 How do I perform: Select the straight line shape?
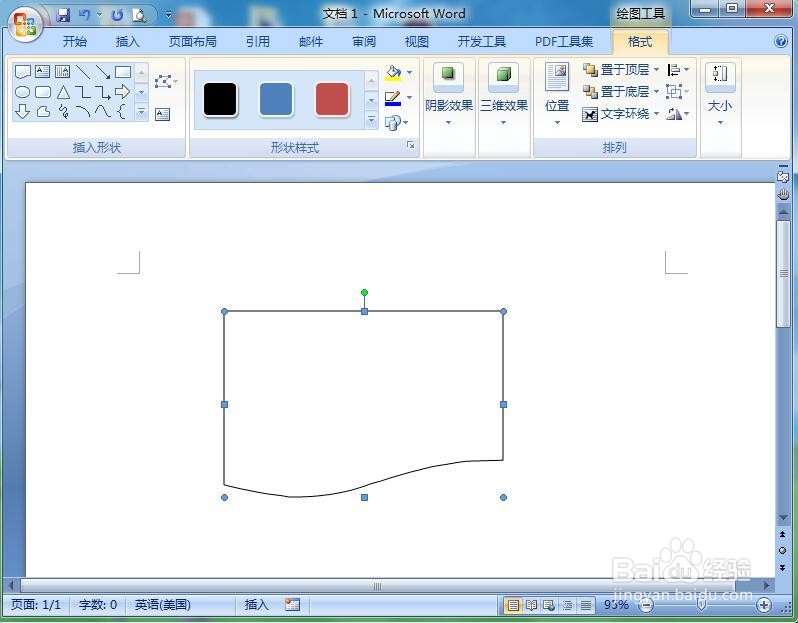click(x=82, y=72)
